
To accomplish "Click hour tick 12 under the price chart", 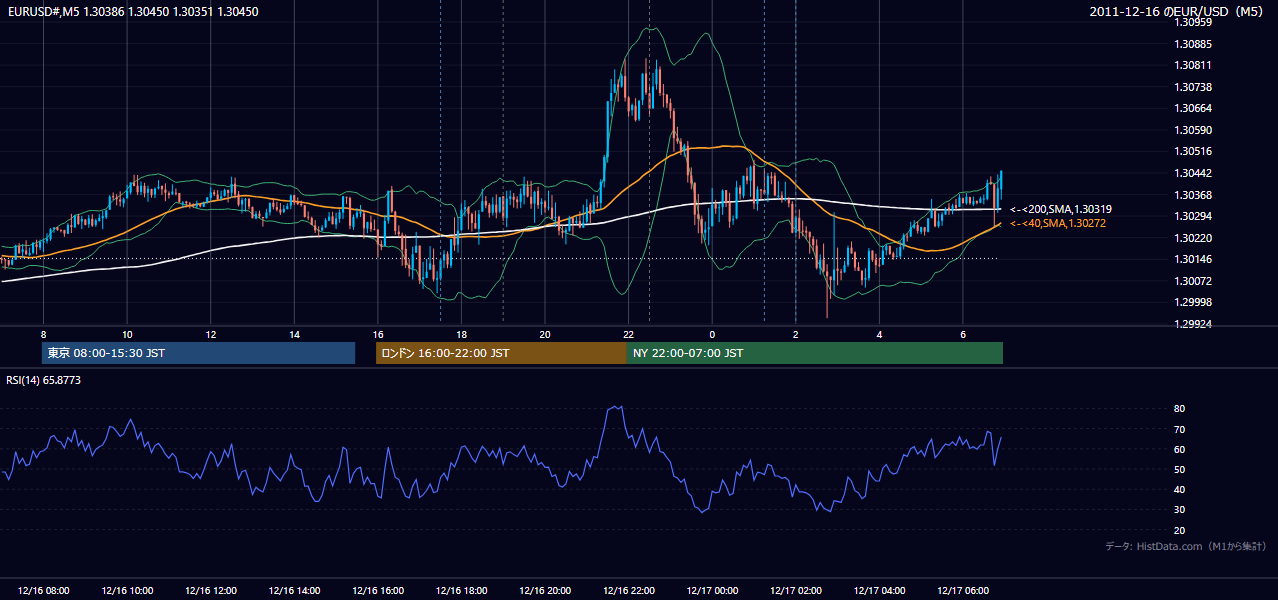I will coord(210,334).
